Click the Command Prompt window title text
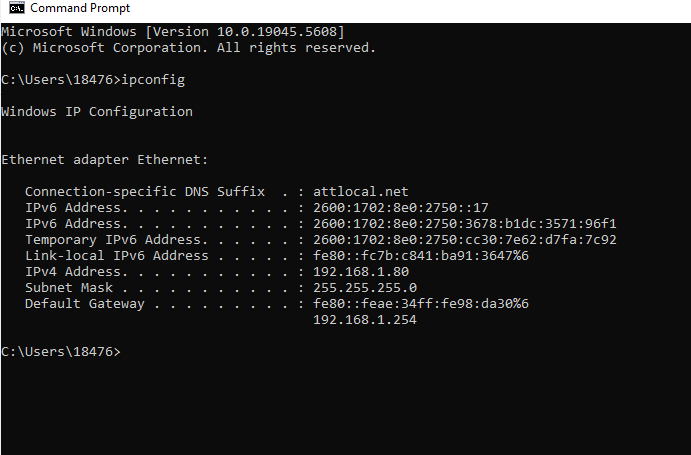This screenshot has width=691, height=455. click(x=80, y=8)
